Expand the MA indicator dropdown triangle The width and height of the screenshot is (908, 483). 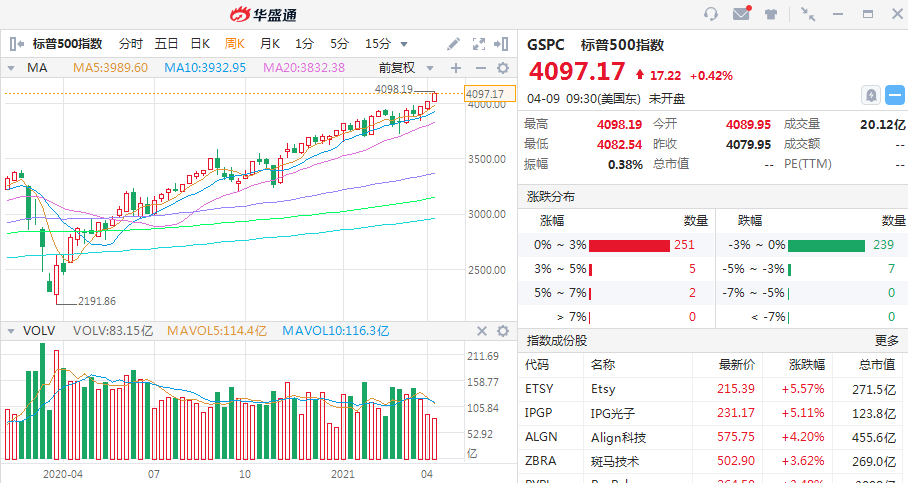point(10,68)
